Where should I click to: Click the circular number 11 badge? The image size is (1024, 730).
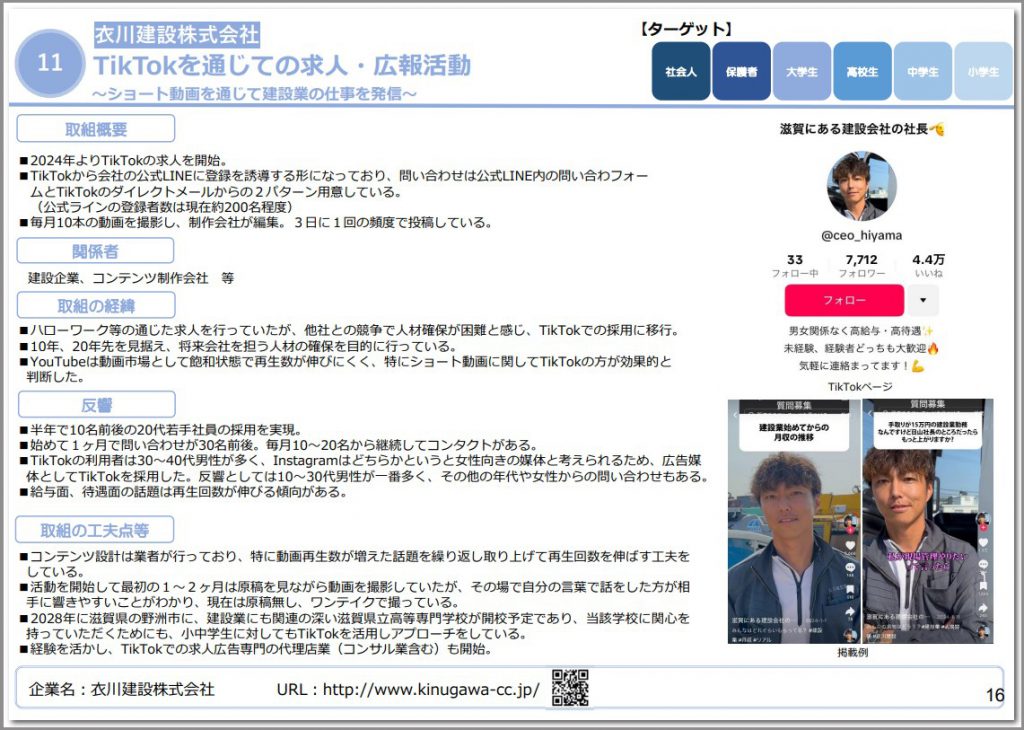coord(50,63)
